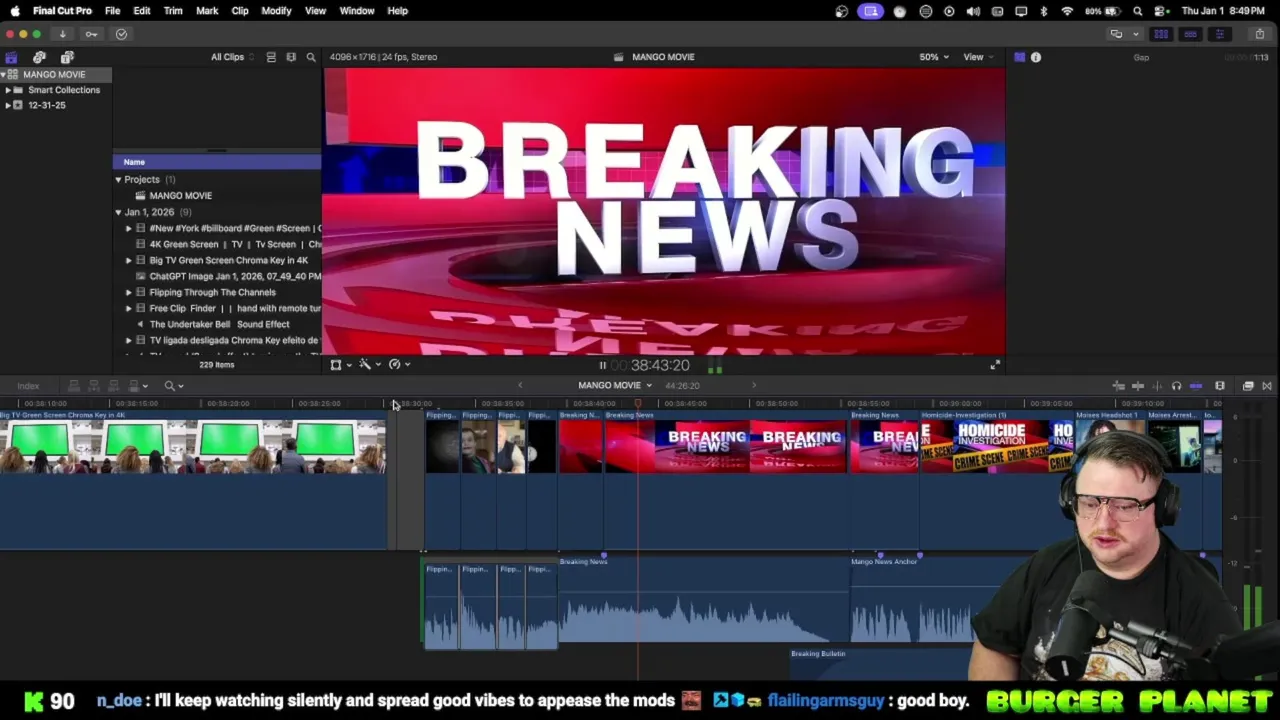Select the Info inspector tab icon

pyautogui.click(x=1036, y=57)
